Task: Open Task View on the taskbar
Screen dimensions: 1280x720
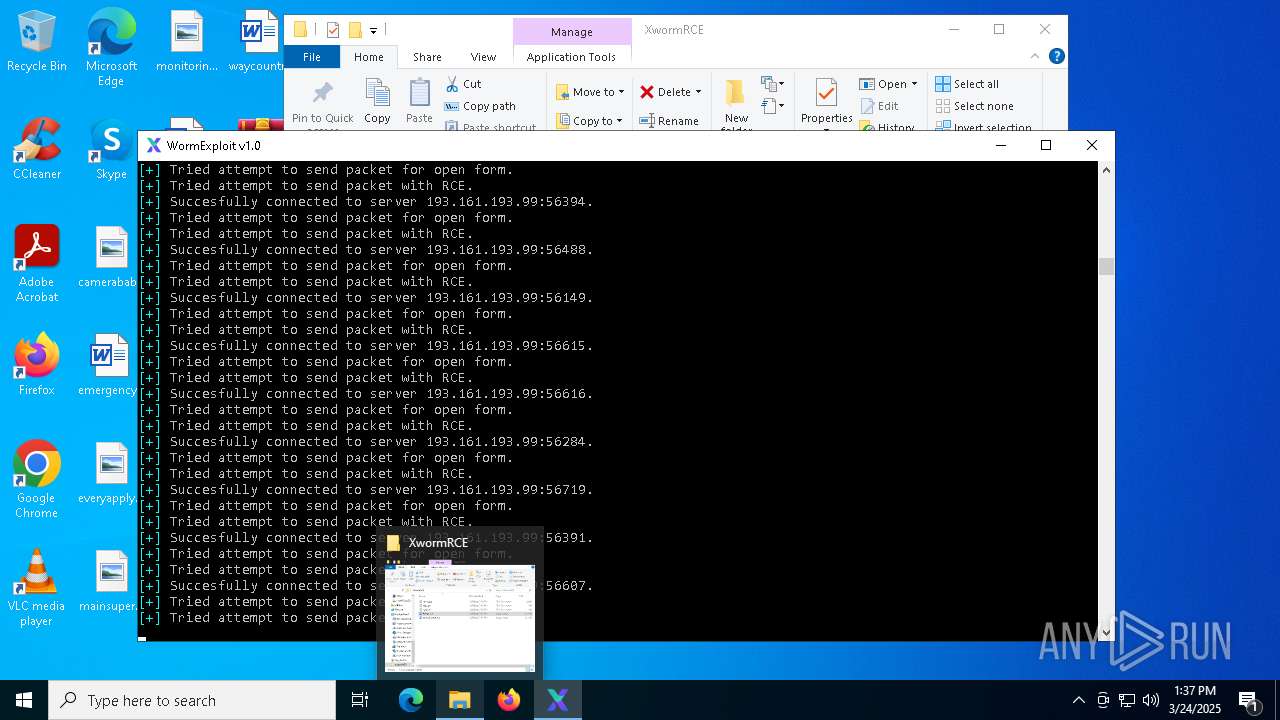Action: [360, 700]
